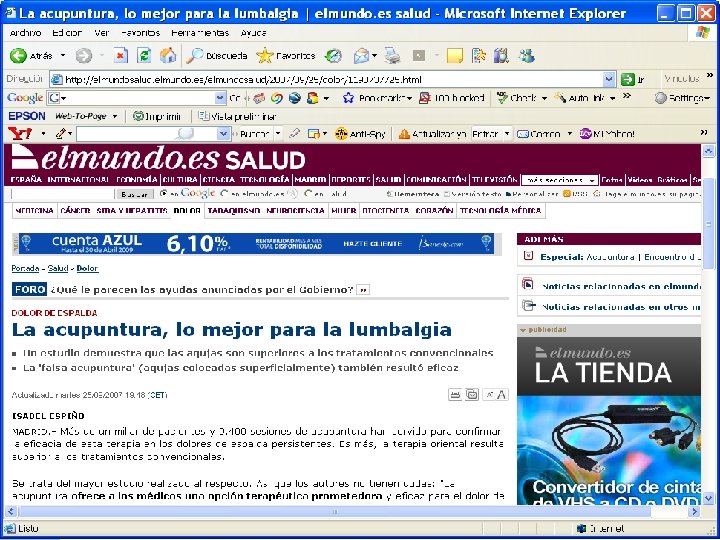
Task: Go to the home page icon
Action: point(168,56)
